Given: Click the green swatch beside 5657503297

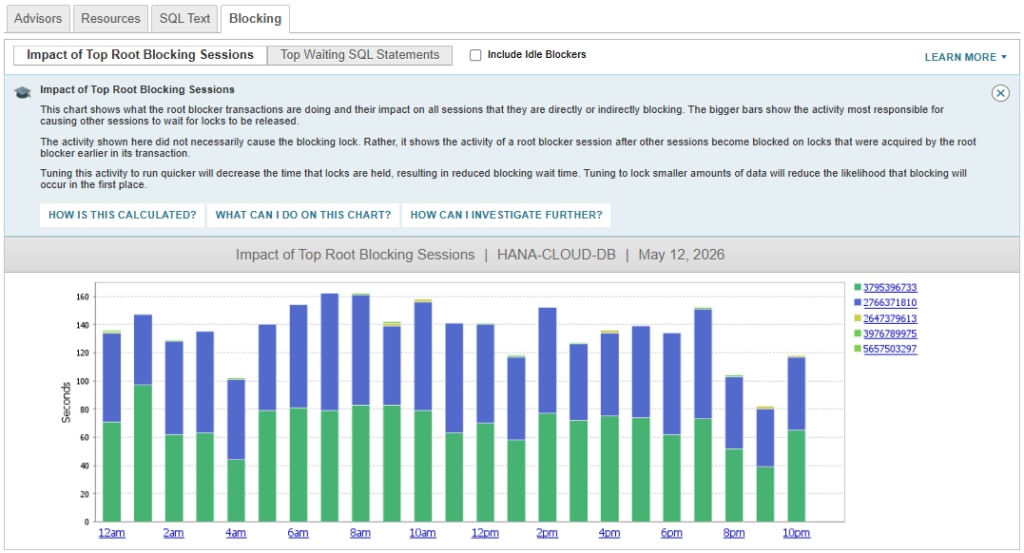Looking at the screenshot, I should [x=857, y=349].
